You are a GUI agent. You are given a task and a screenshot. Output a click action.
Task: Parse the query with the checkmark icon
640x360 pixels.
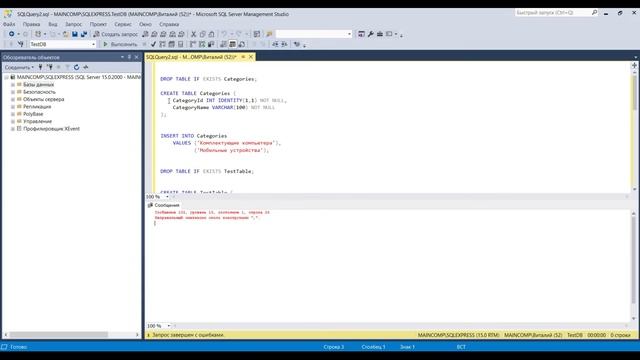pos(153,44)
